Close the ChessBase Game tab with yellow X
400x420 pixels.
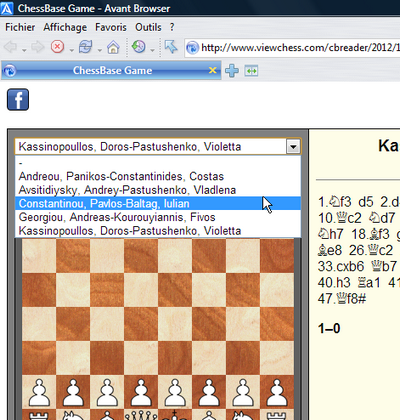click(212, 70)
